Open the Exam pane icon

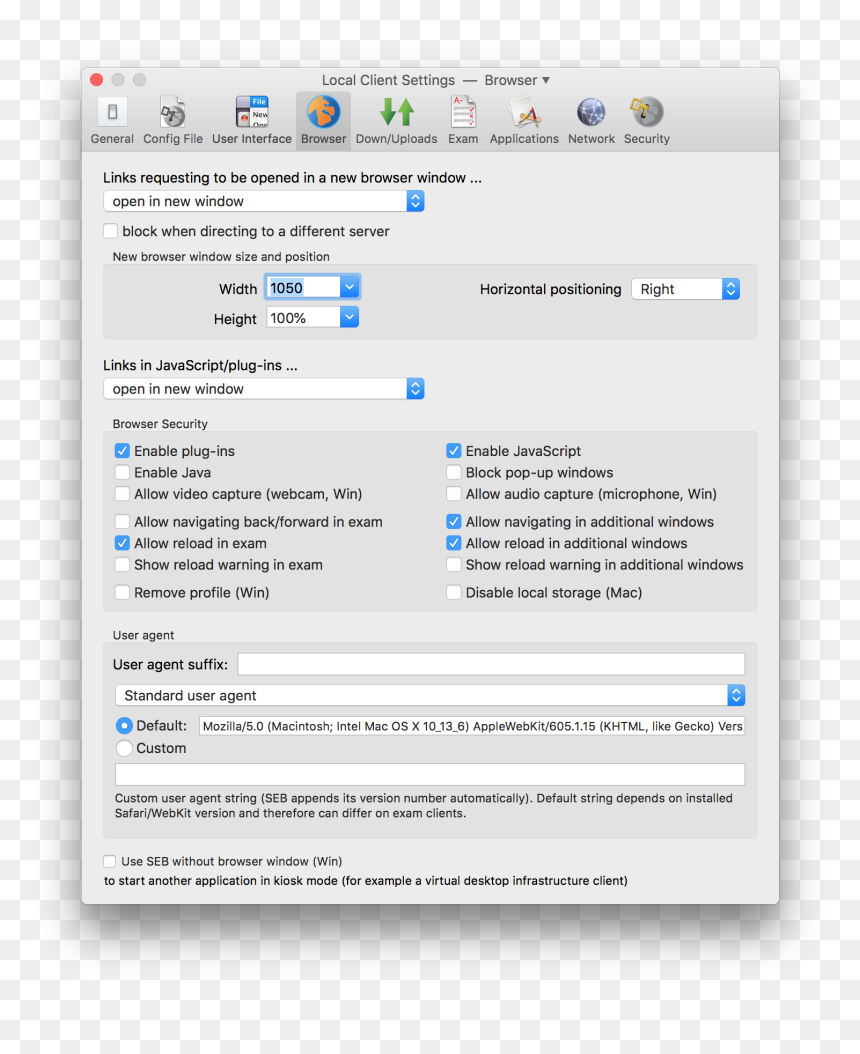(463, 112)
